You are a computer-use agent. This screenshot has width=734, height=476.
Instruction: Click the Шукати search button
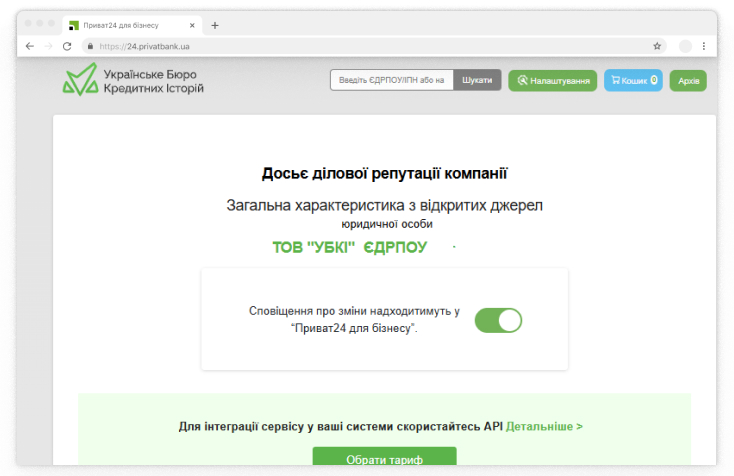click(477, 80)
